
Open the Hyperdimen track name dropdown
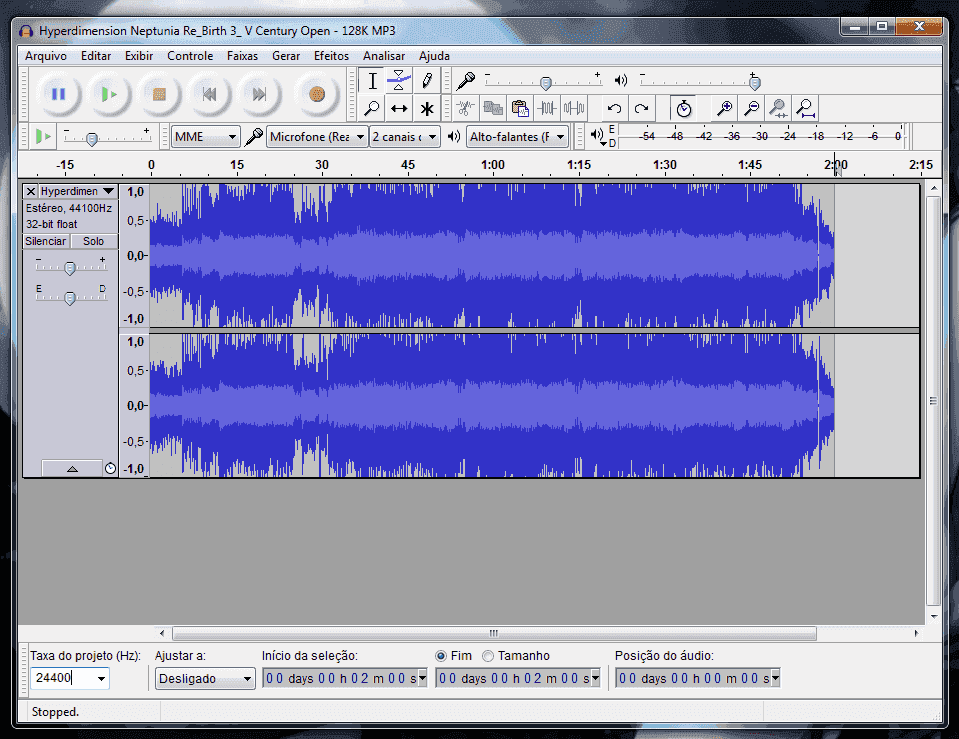click(78, 191)
